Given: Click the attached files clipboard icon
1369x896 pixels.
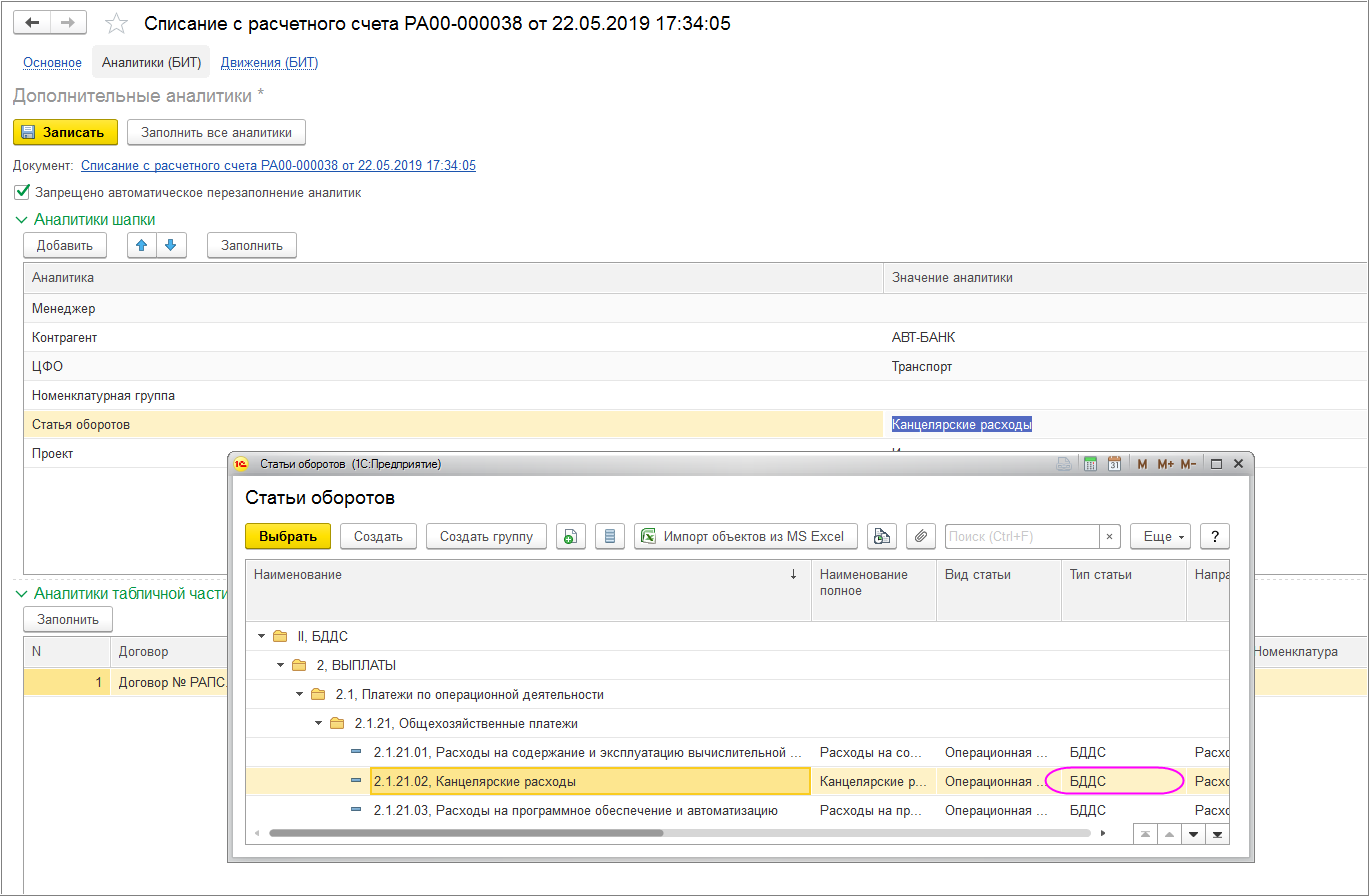Looking at the screenshot, I should (x=881, y=537).
